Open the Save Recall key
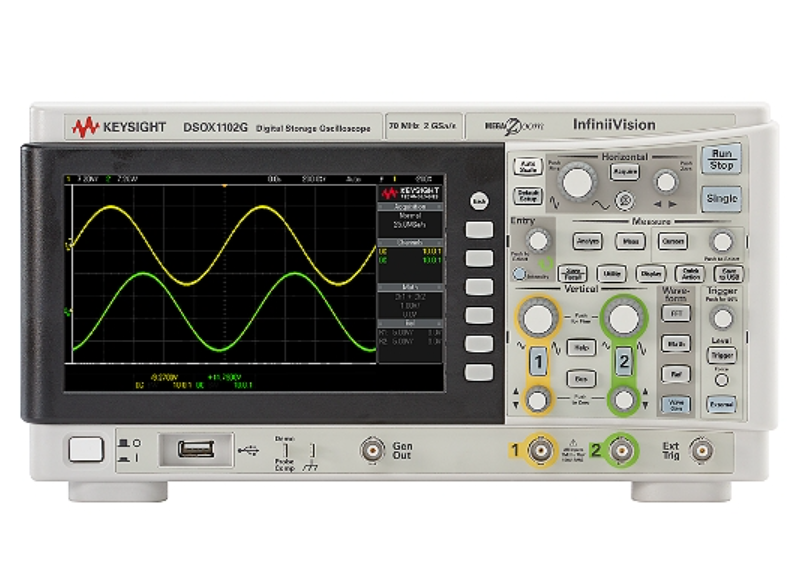796x575 pixels. 573,274
